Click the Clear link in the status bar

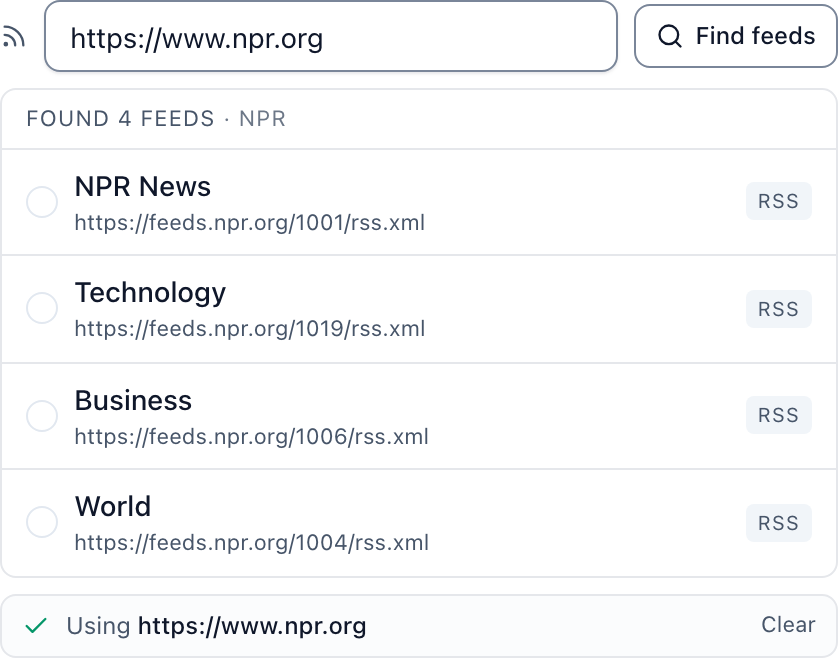[788, 624]
